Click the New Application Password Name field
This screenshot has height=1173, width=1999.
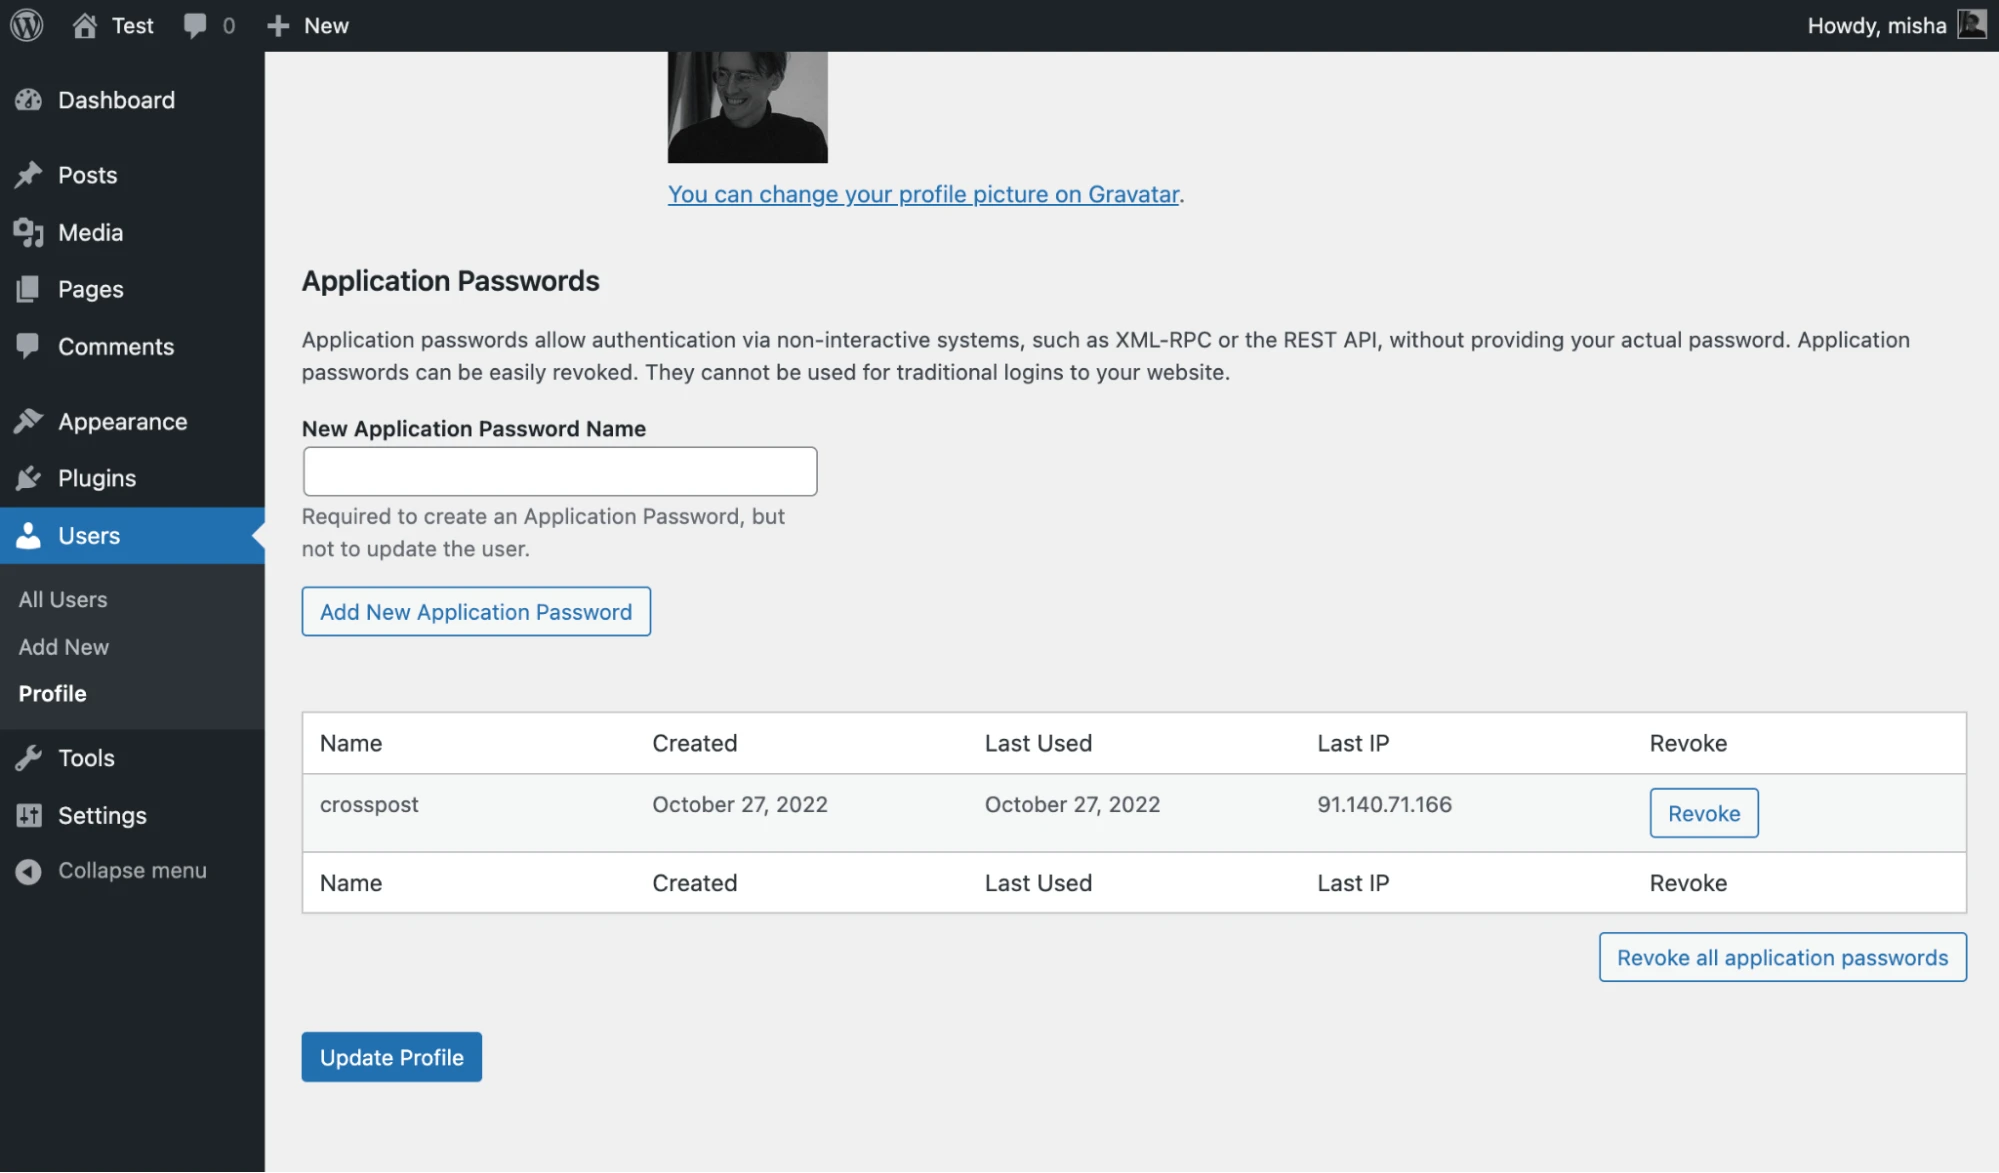tap(559, 470)
